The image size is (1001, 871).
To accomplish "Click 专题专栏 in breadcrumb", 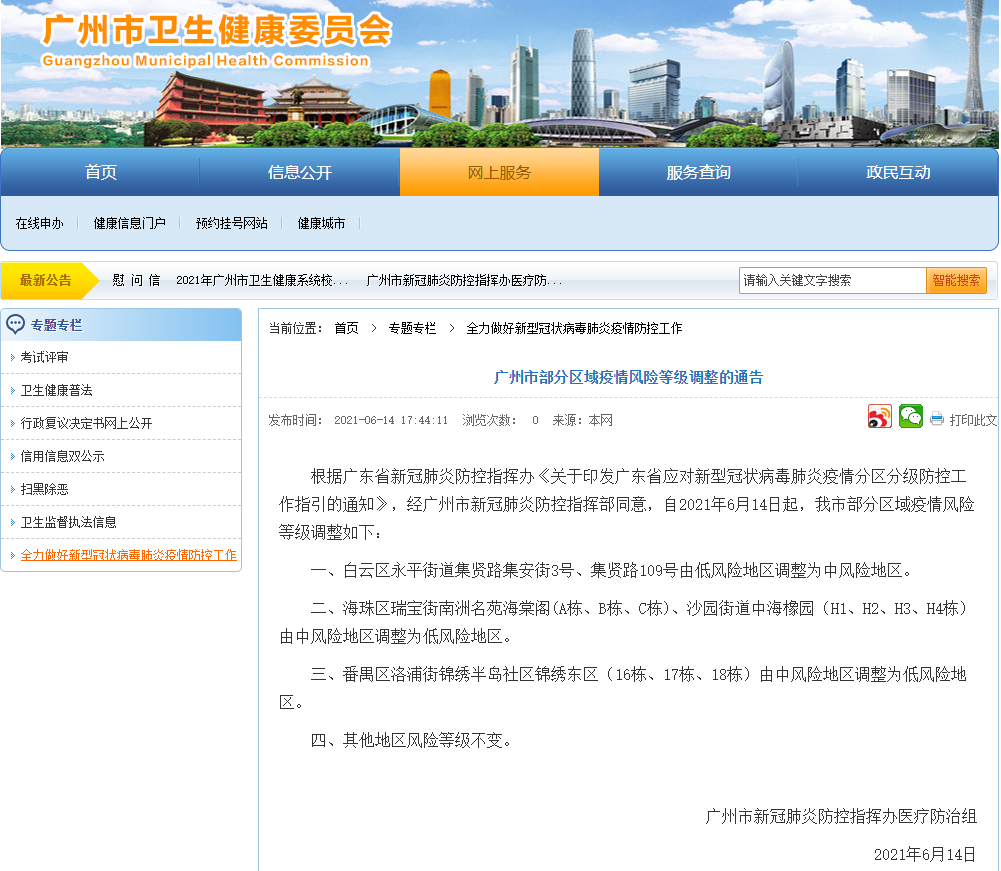I will (x=412, y=328).
